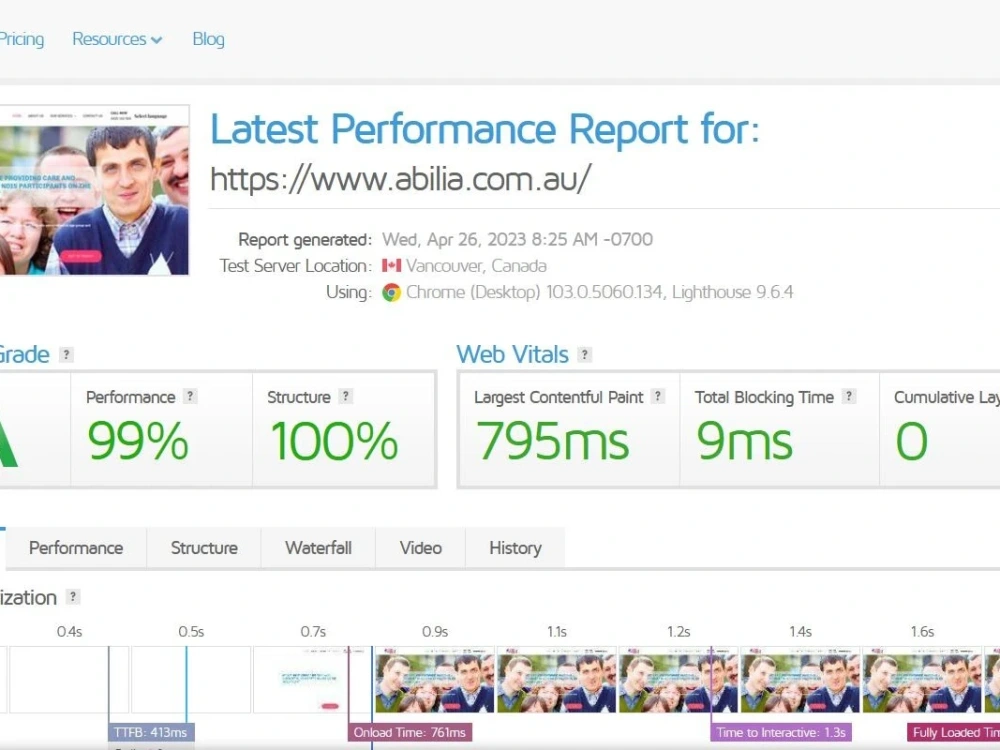The image size is (1000, 750).
Task: Click the Canada flag icon
Action: click(392, 265)
